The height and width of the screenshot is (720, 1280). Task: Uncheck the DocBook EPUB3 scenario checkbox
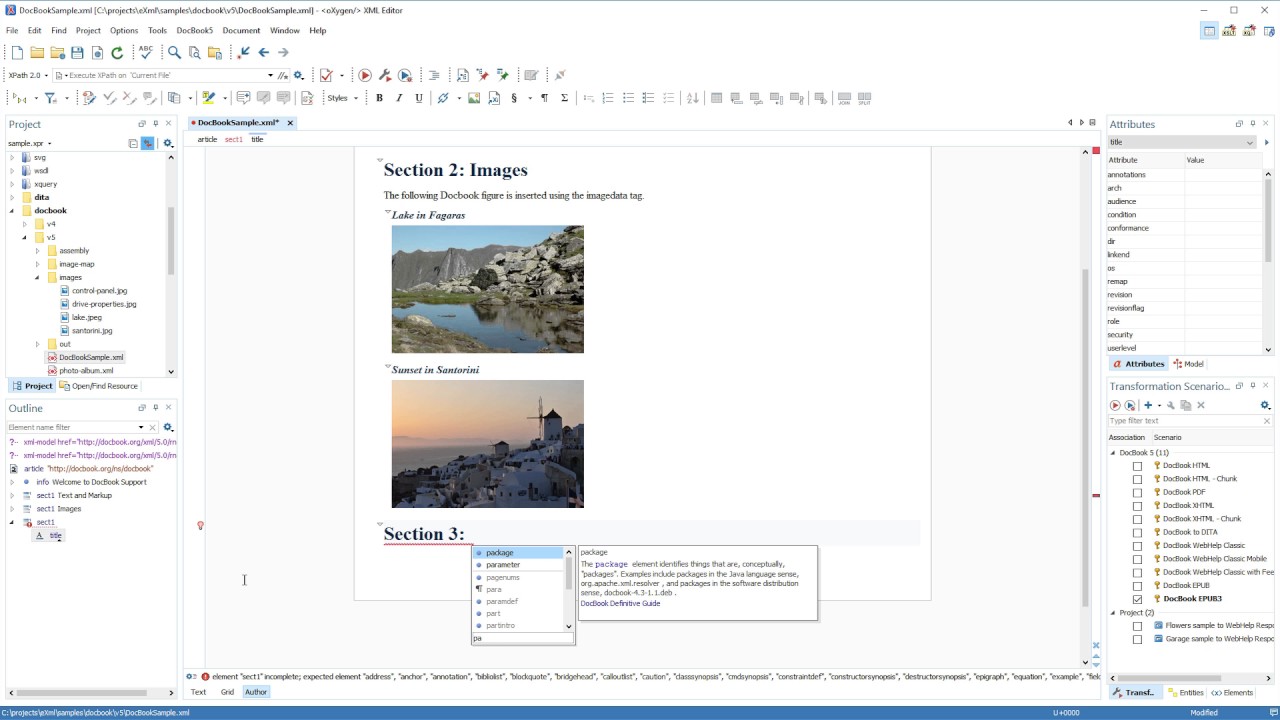coord(1137,599)
